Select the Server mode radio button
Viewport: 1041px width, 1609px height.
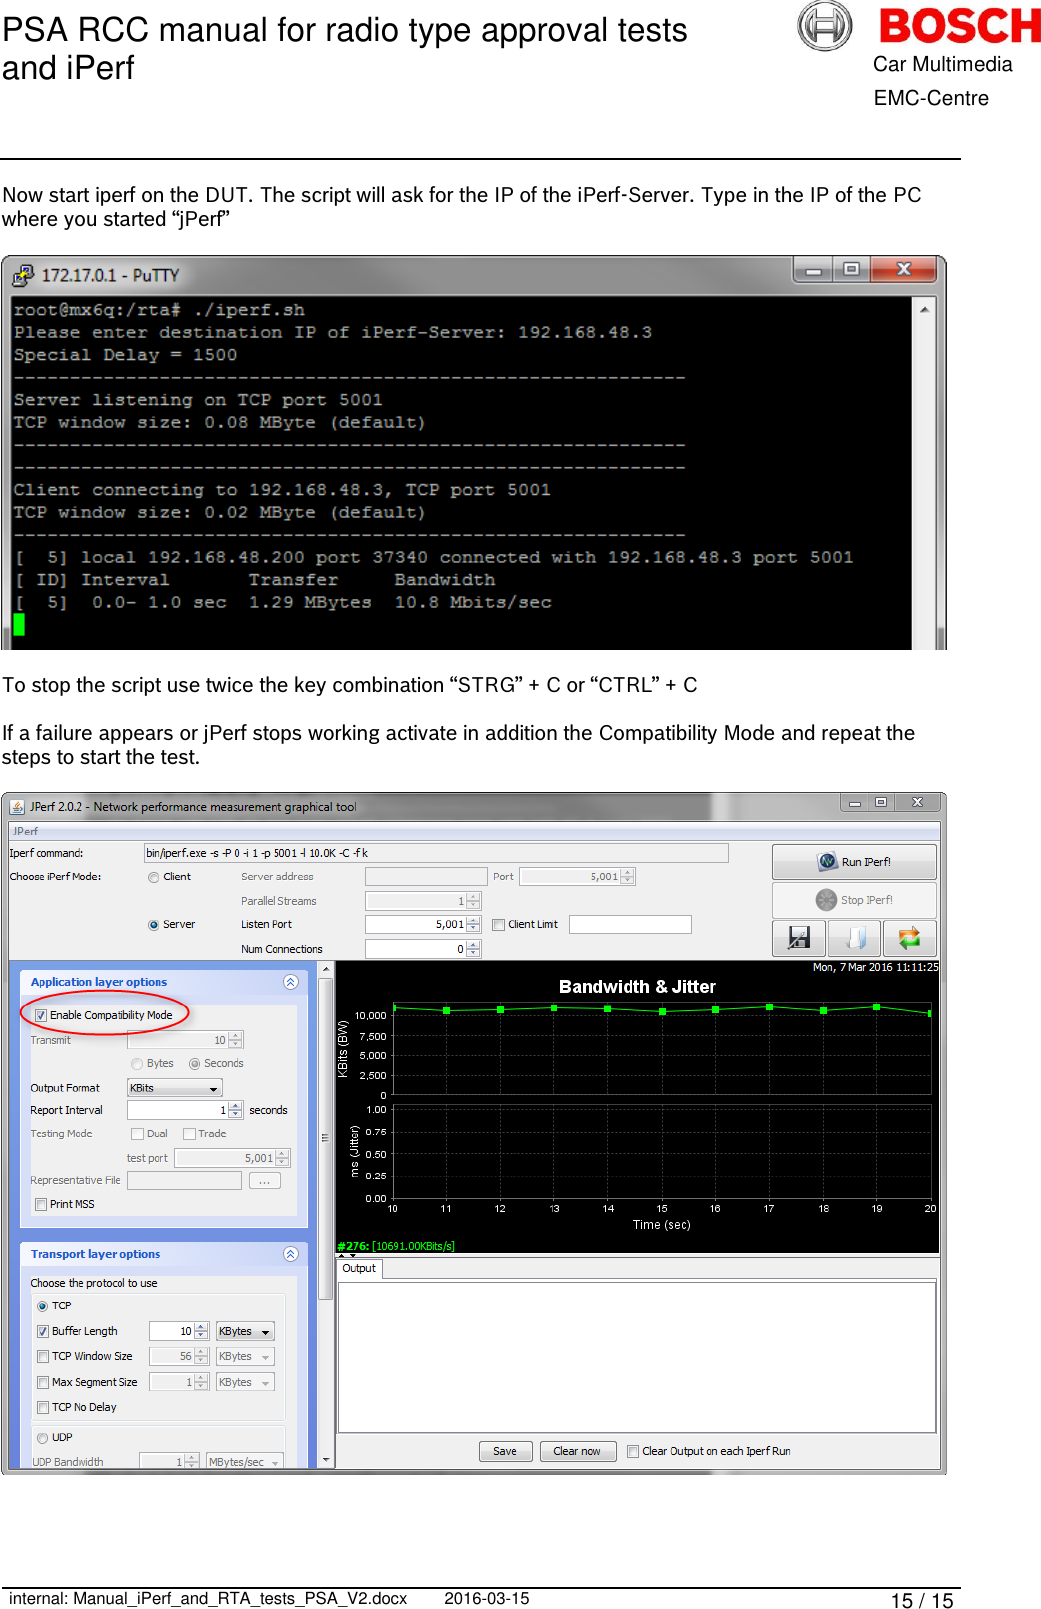154,925
